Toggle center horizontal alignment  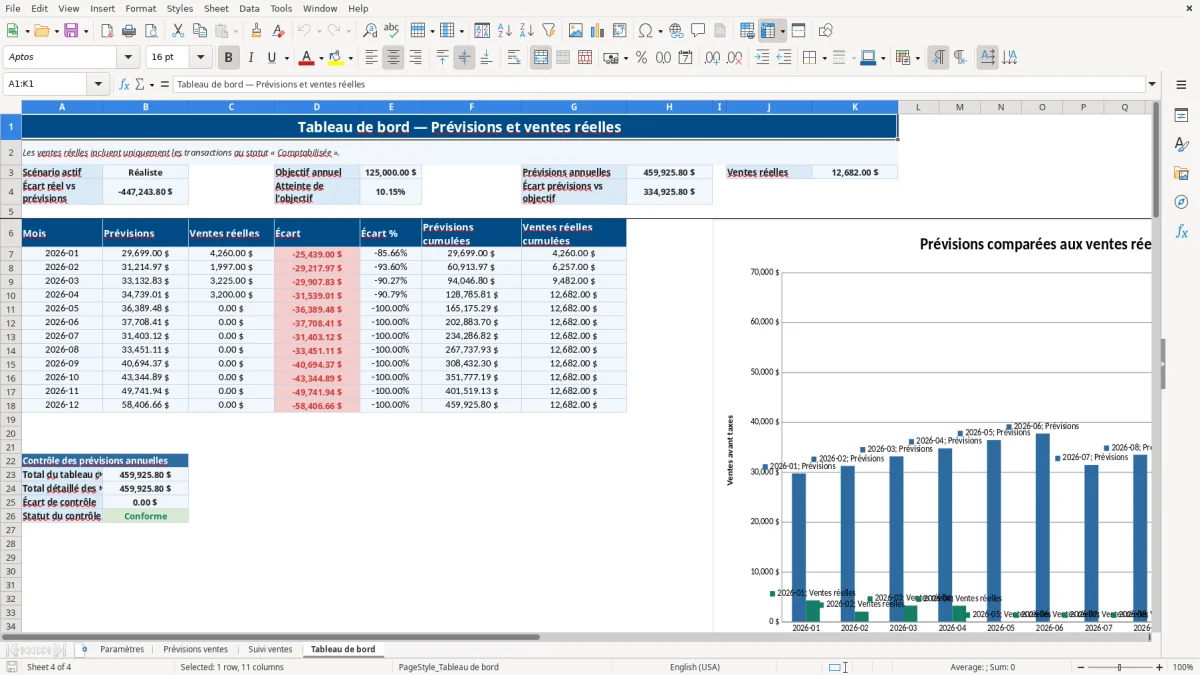point(393,58)
